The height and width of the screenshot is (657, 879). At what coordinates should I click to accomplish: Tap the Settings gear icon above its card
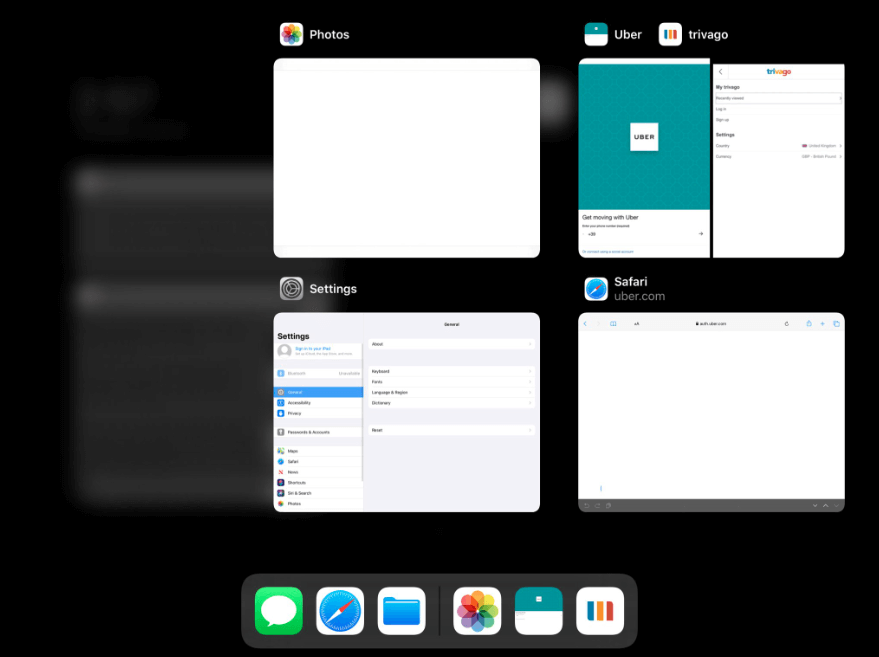292,289
